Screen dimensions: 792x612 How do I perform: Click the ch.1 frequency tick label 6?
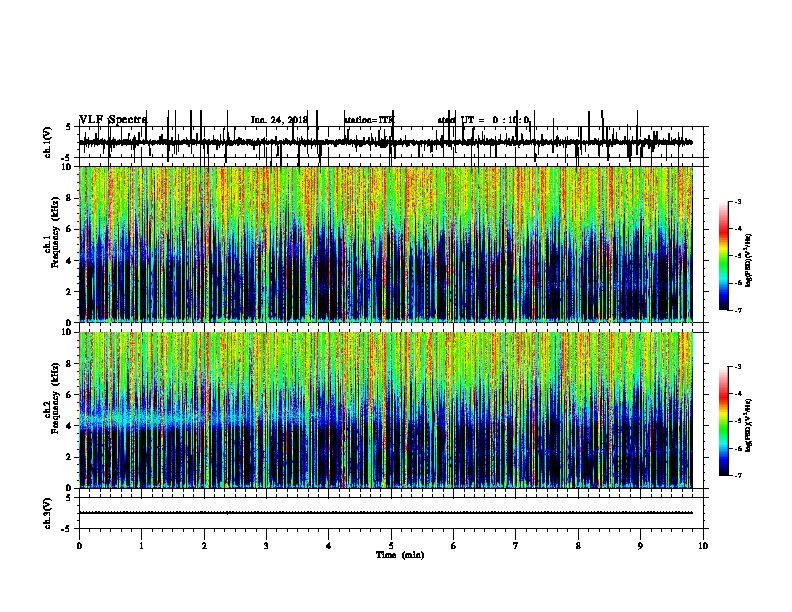click(x=70, y=229)
